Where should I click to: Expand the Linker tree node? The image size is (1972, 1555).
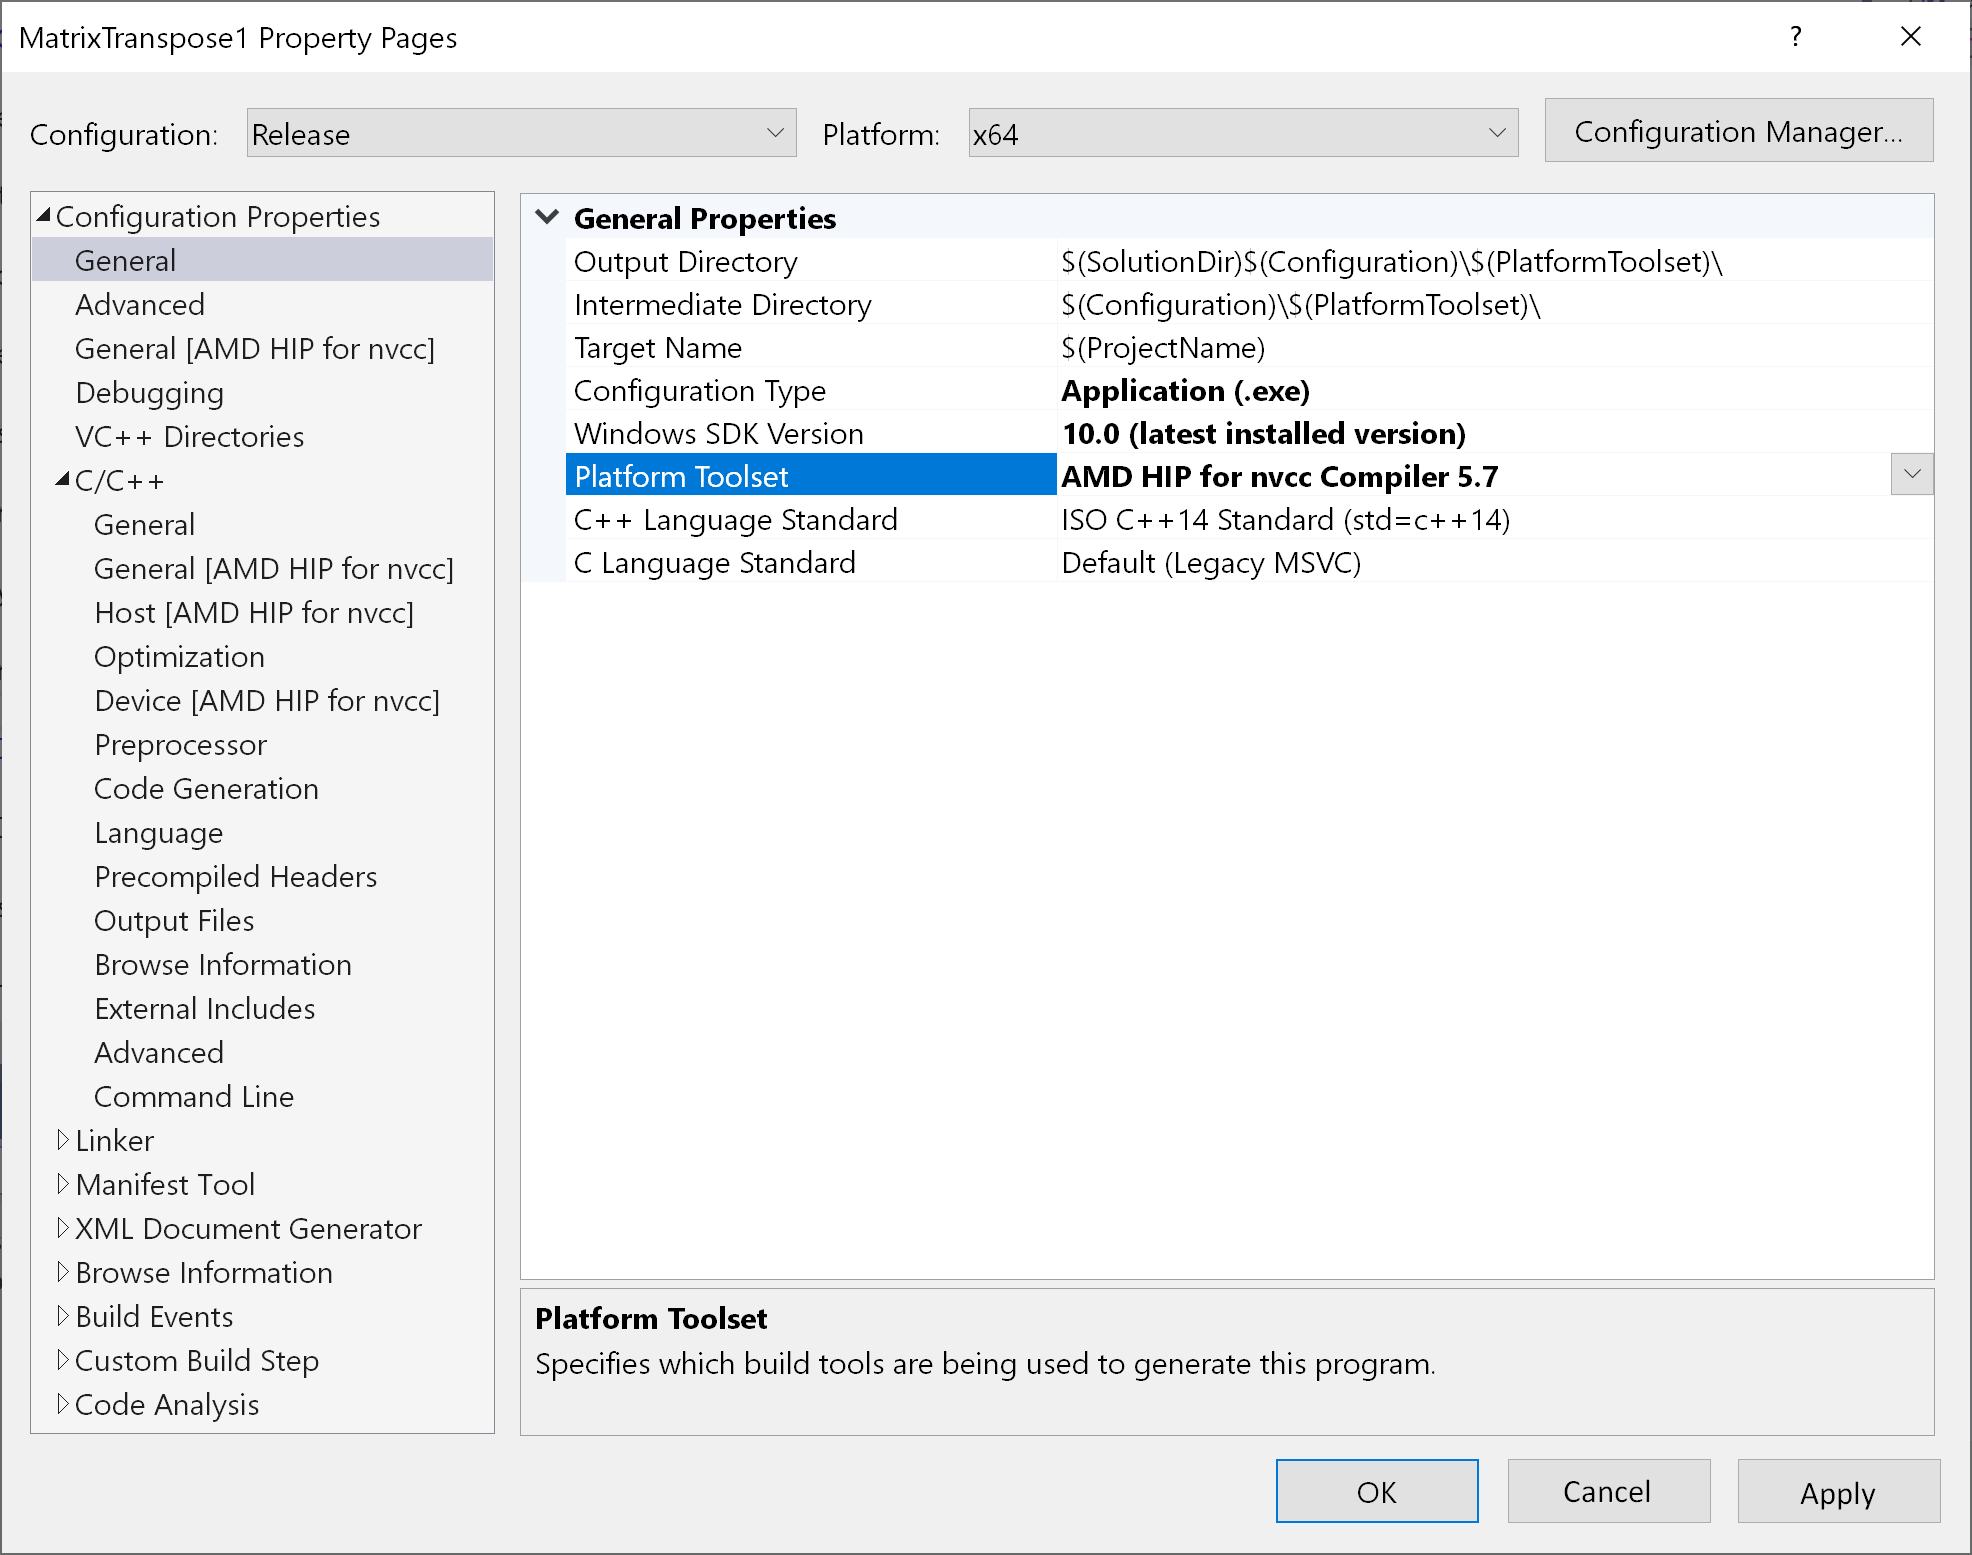(63, 1140)
